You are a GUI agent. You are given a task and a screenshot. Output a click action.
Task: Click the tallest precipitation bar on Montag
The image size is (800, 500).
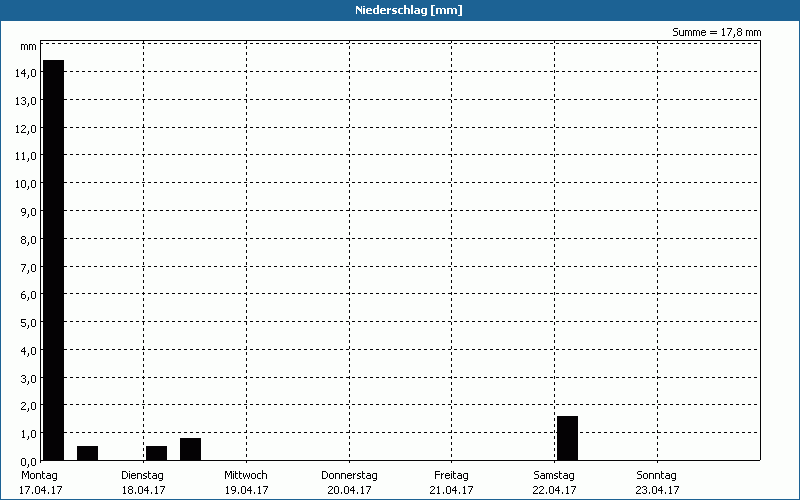coord(54,260)
